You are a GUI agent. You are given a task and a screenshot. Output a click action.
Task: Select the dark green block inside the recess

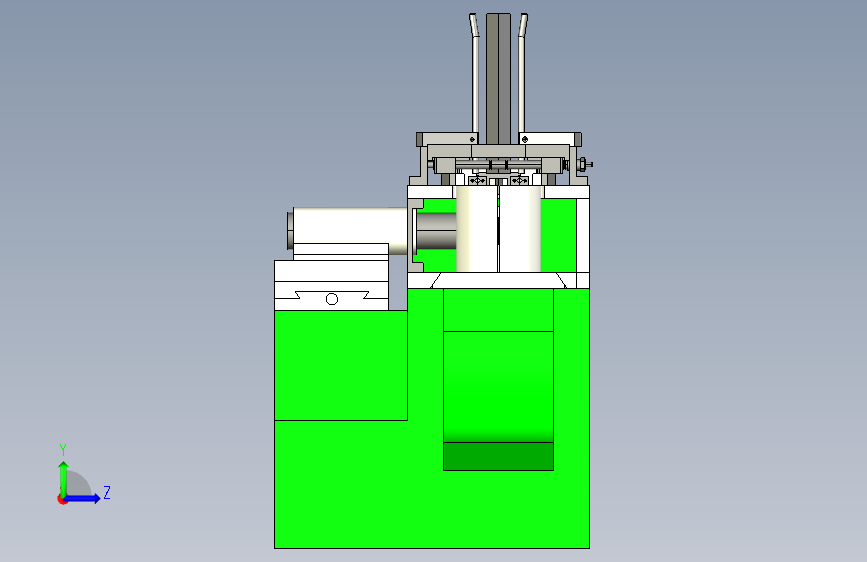click(498, 456)
